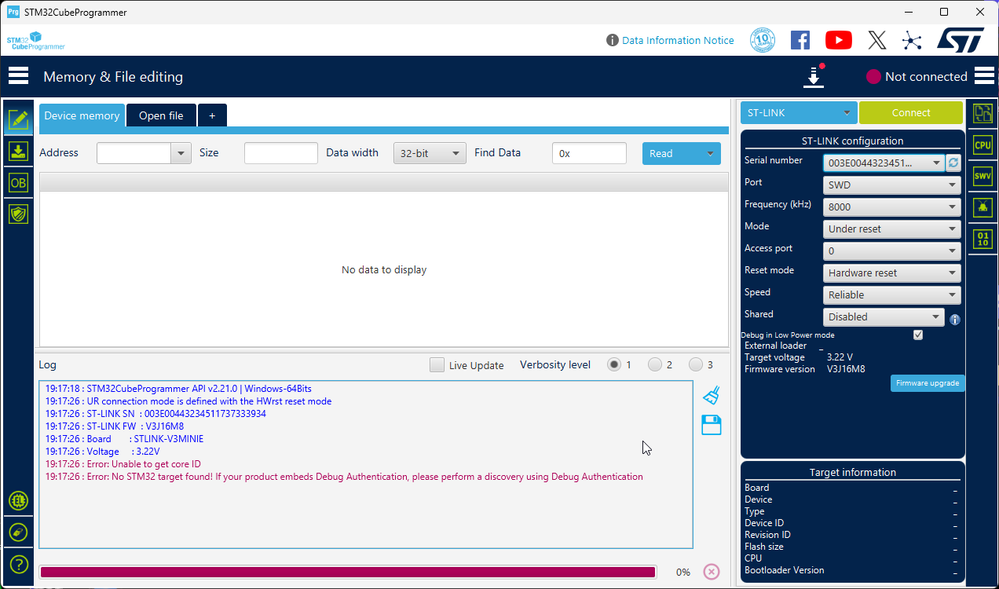Open the ST YouTube channel icon

[838, 40]
